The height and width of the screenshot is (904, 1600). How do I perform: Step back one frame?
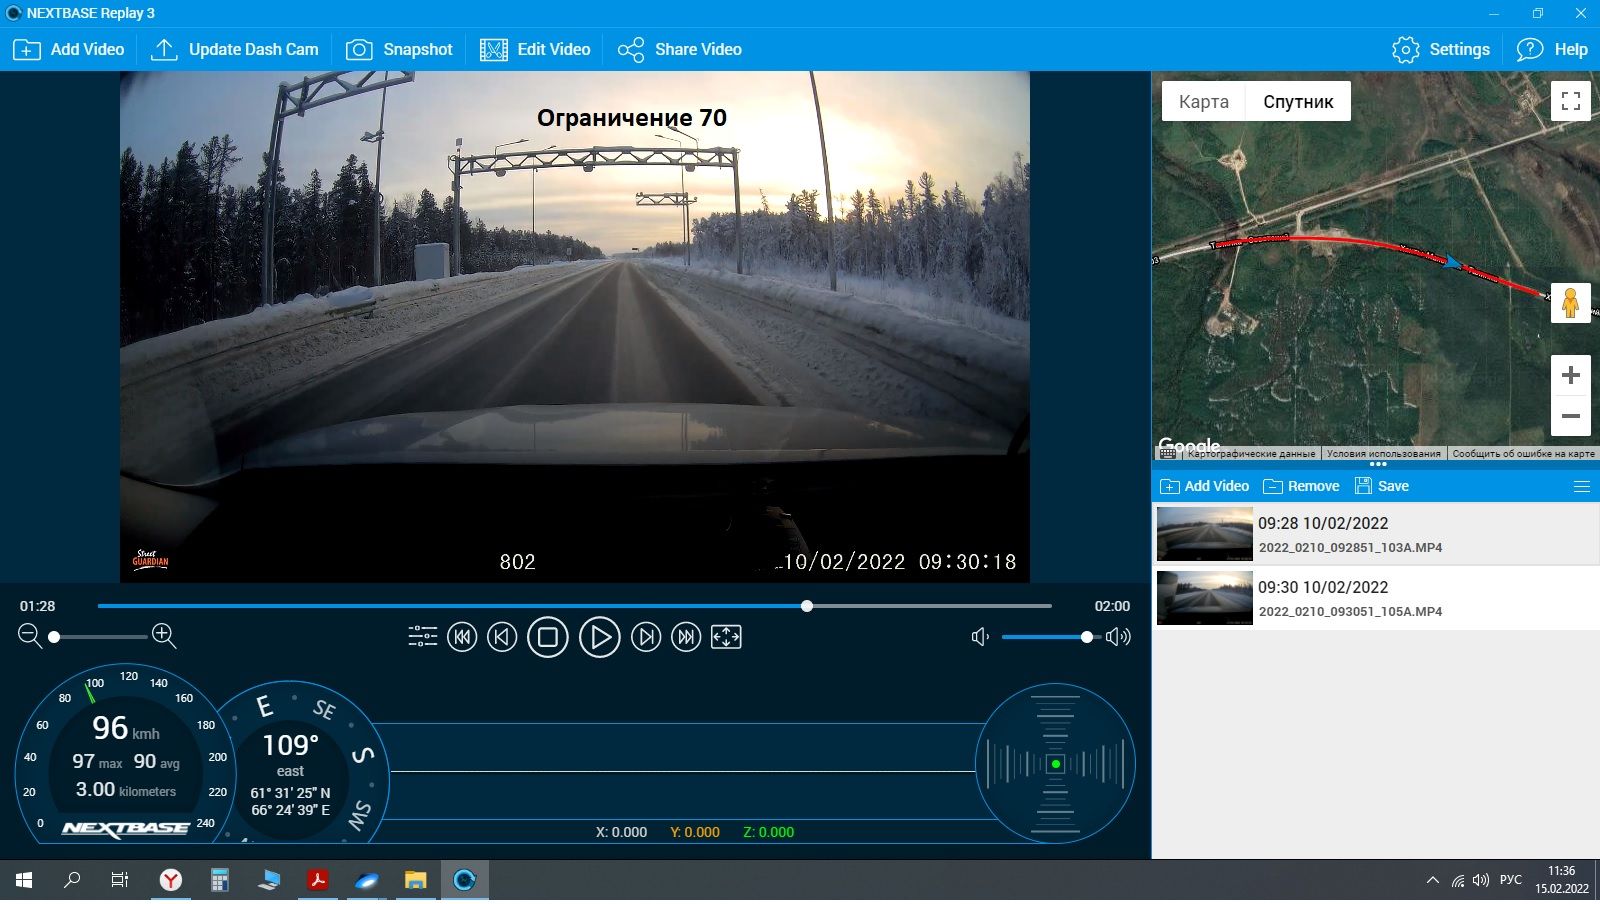[502, 637]
